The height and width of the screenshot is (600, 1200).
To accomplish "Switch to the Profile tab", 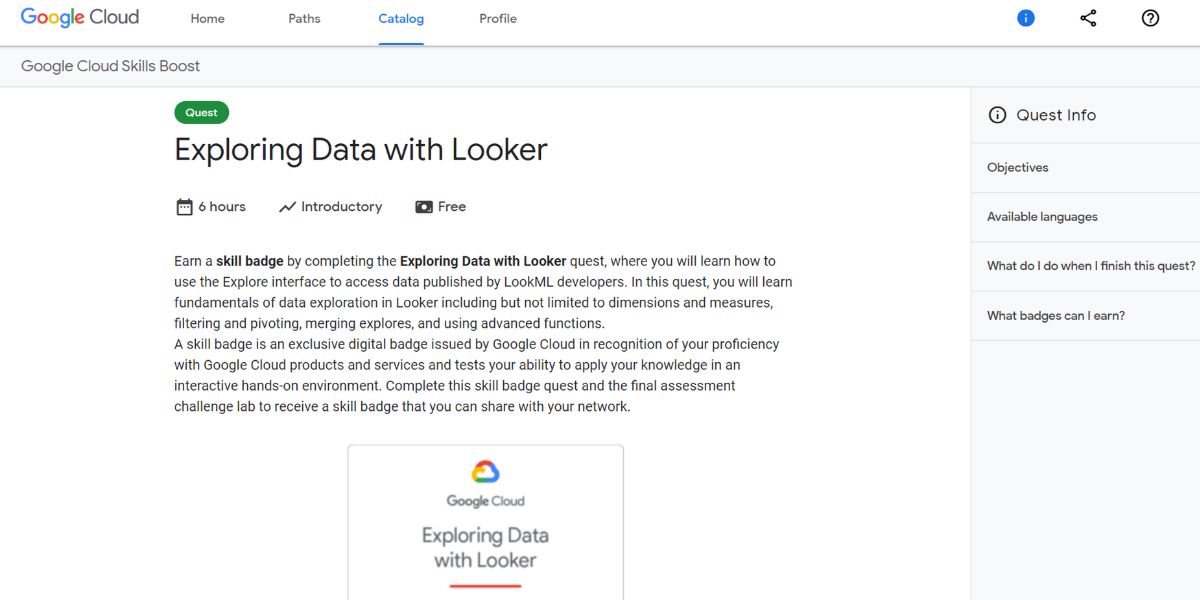I will pos(498,19).
